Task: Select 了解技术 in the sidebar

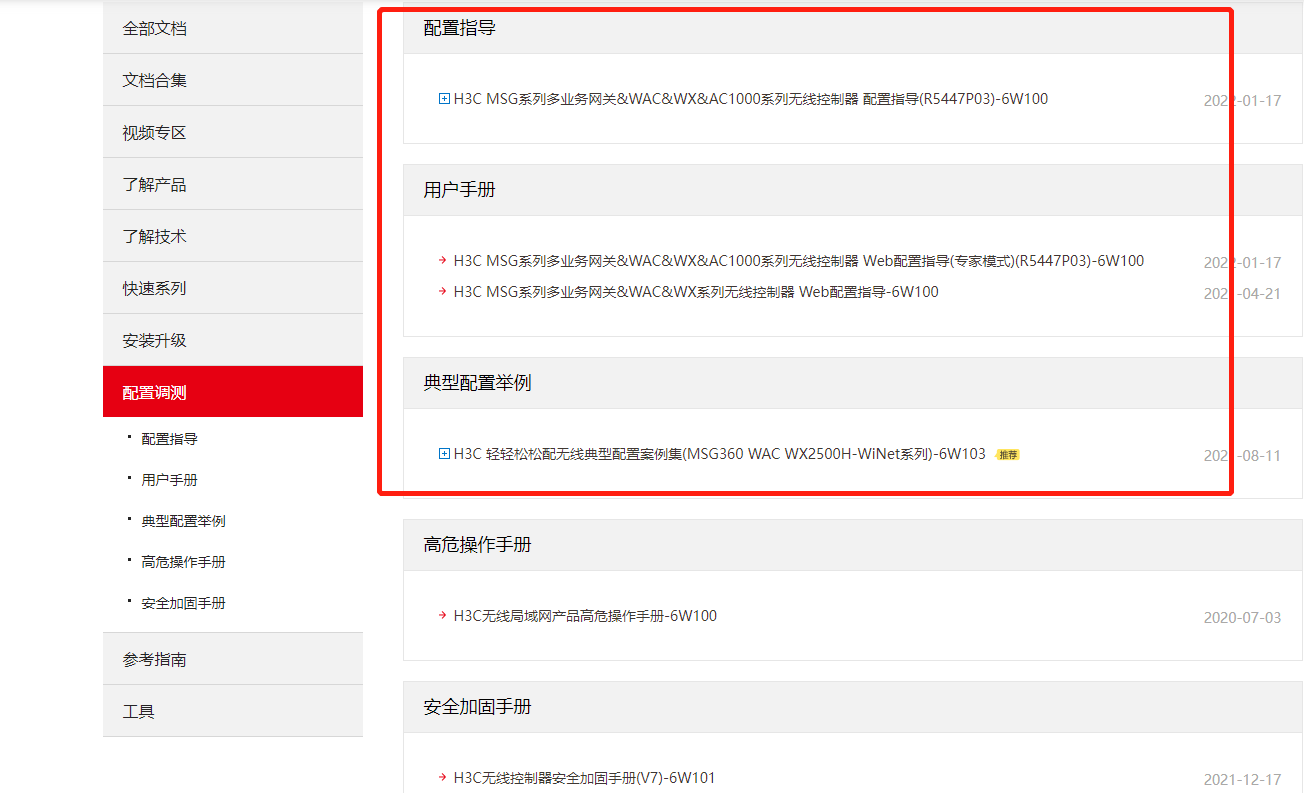Action: click(x=233, y=236)
